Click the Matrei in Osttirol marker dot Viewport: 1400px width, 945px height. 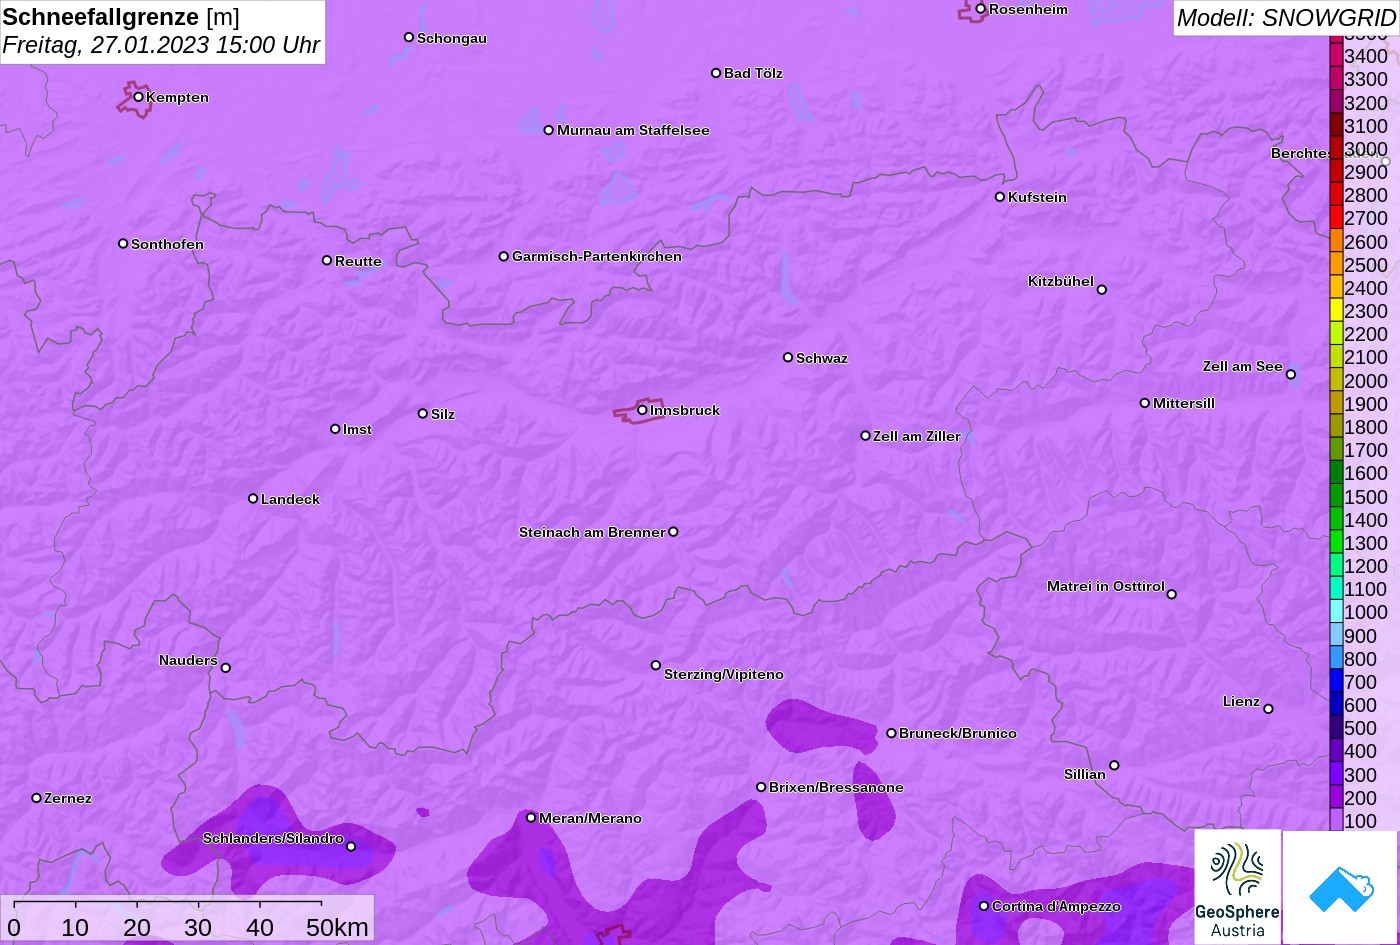pos(1172,594)
